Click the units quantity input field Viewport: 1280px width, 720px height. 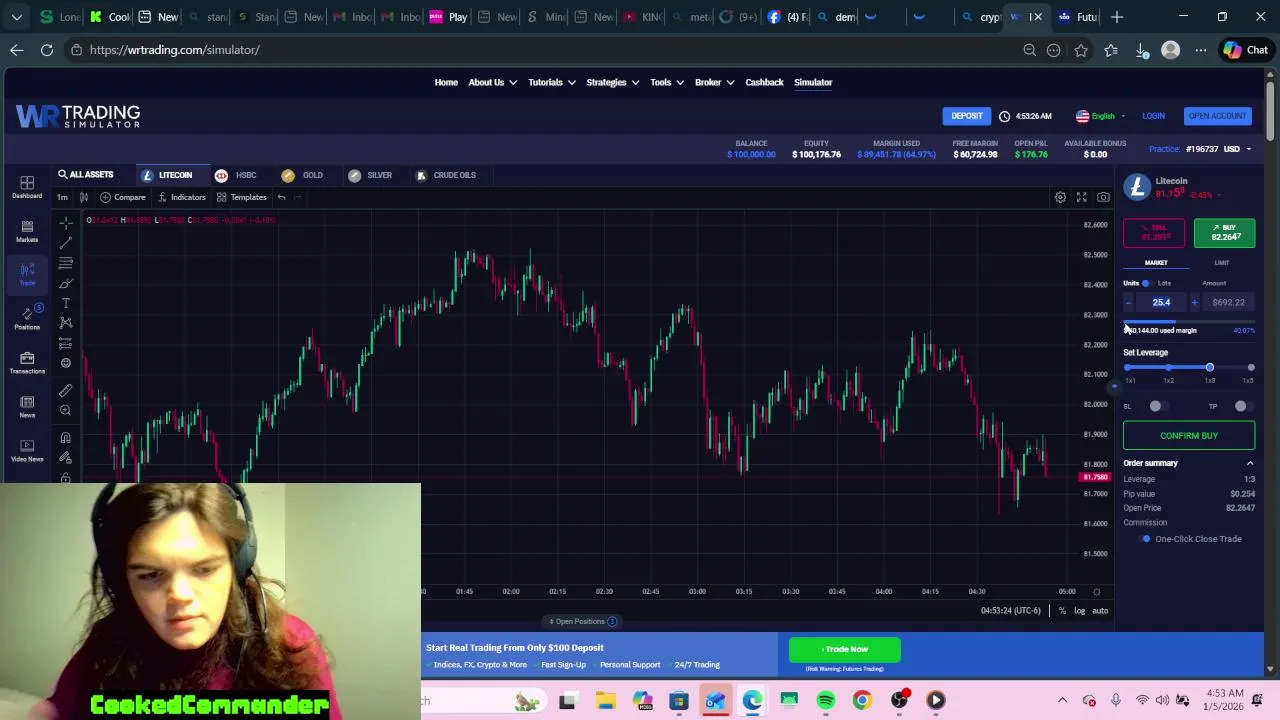[x=1161, y=302]
